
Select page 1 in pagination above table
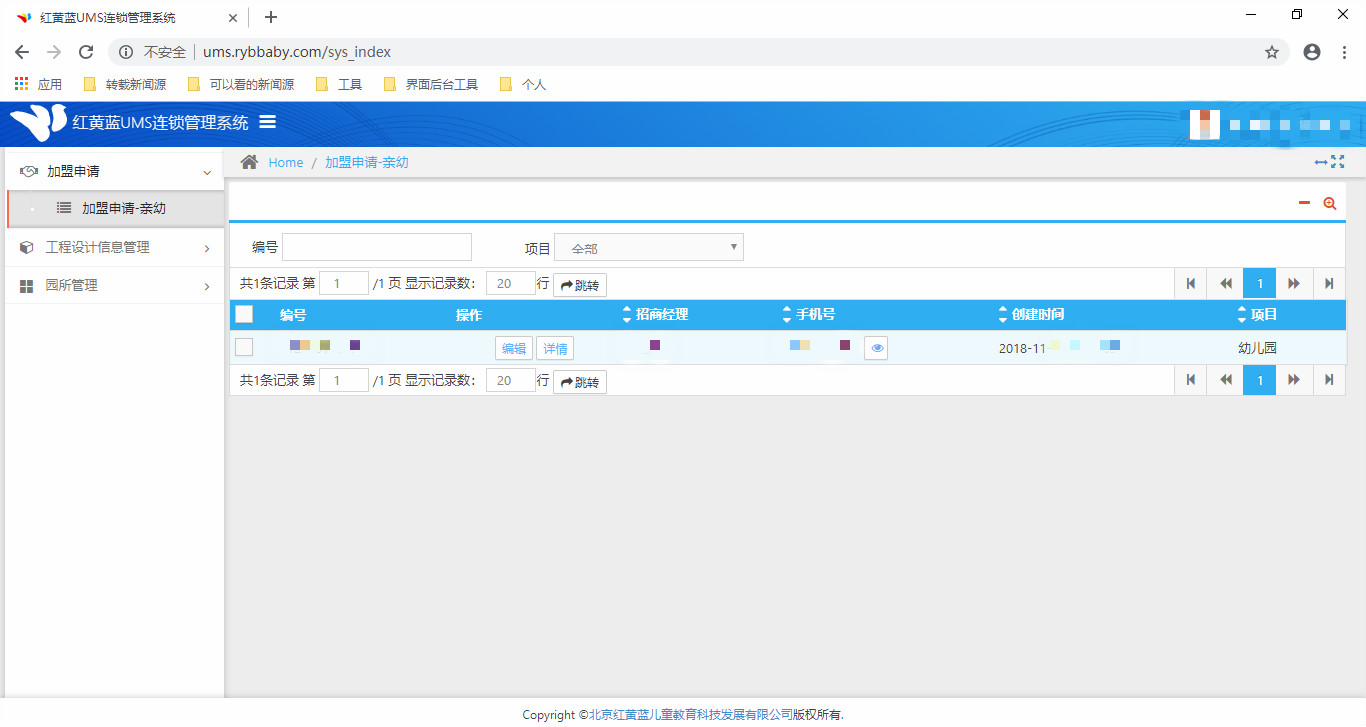pos(1260,284)
